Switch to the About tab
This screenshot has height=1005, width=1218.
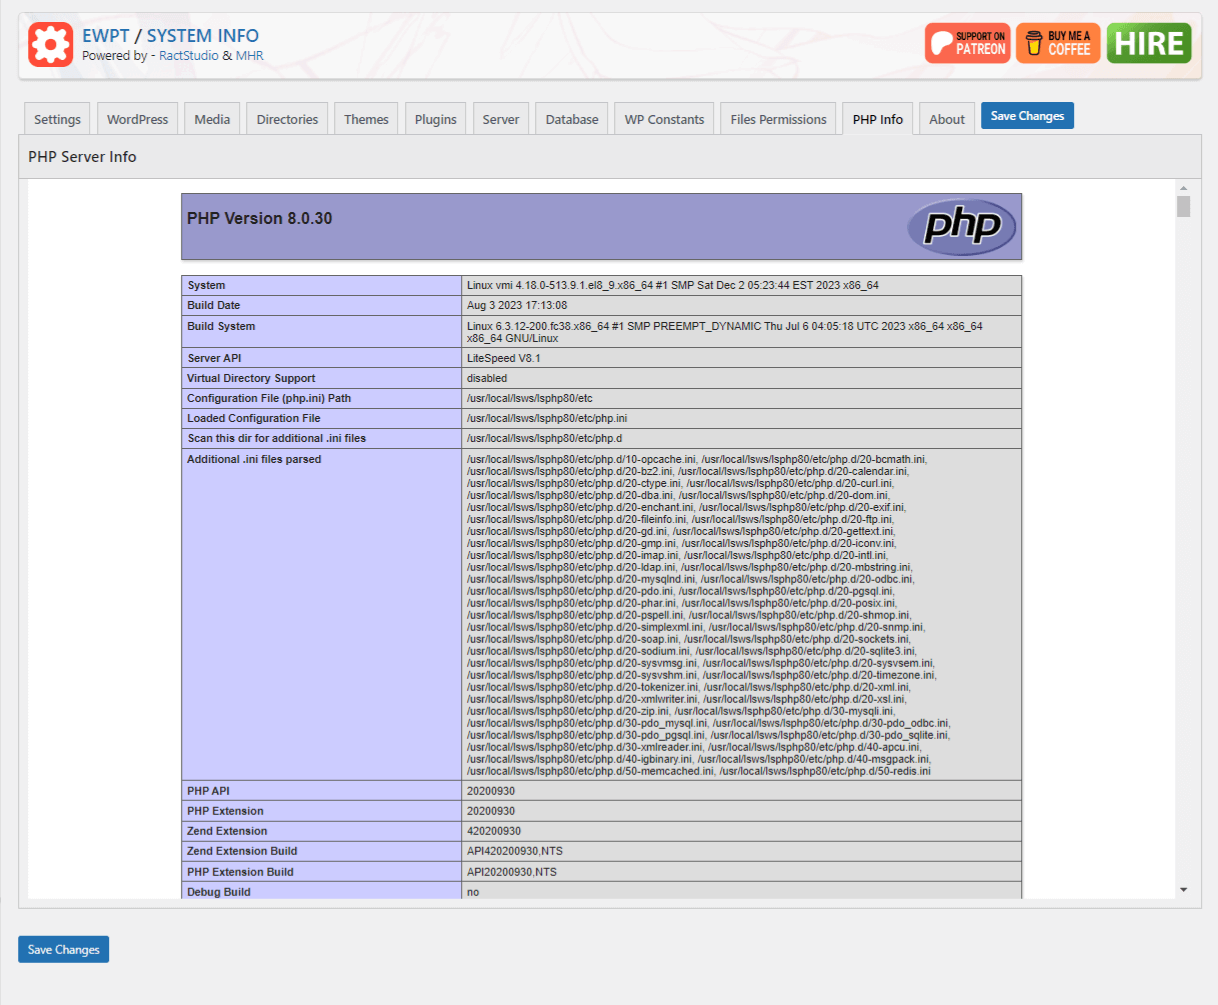tap(947, 119)
